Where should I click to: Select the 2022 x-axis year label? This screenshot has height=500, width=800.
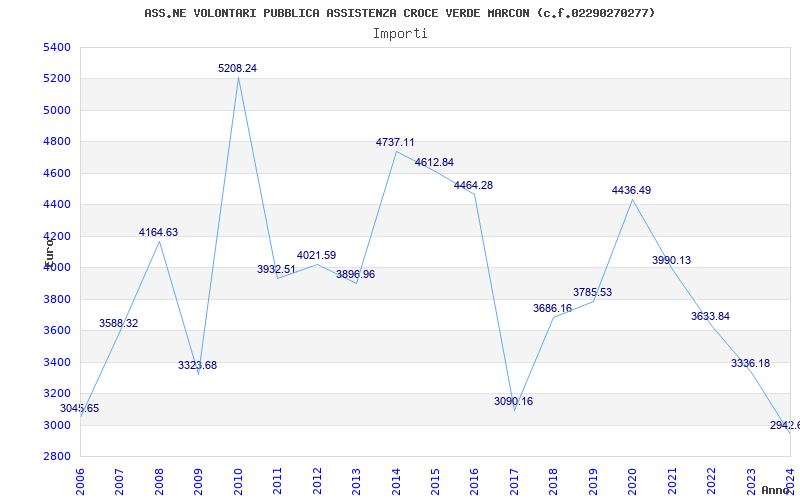click(x=711, y=481)
